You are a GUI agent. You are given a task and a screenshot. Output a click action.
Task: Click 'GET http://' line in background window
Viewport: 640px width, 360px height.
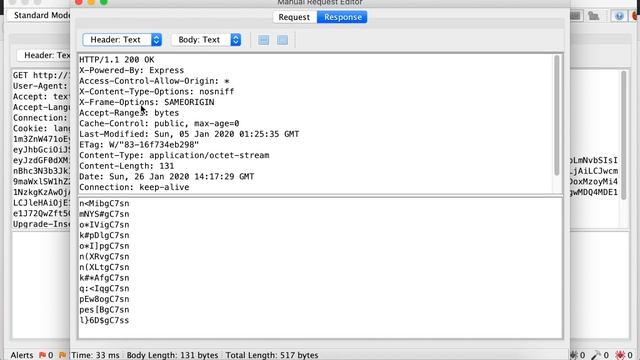tap(41, 75)
